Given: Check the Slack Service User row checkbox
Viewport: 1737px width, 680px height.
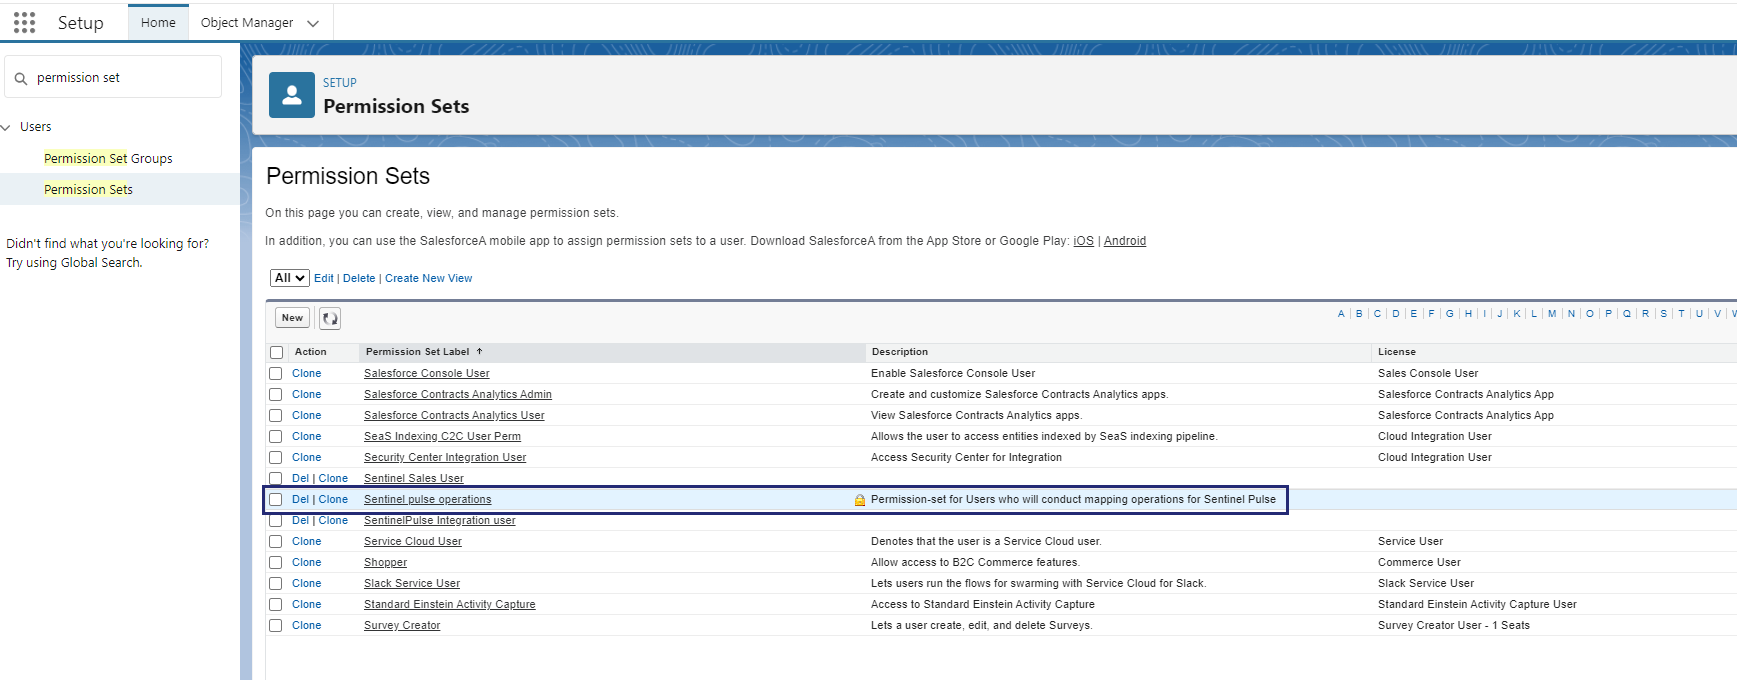Looking at the screenshot, I should [x=276, y=583].
